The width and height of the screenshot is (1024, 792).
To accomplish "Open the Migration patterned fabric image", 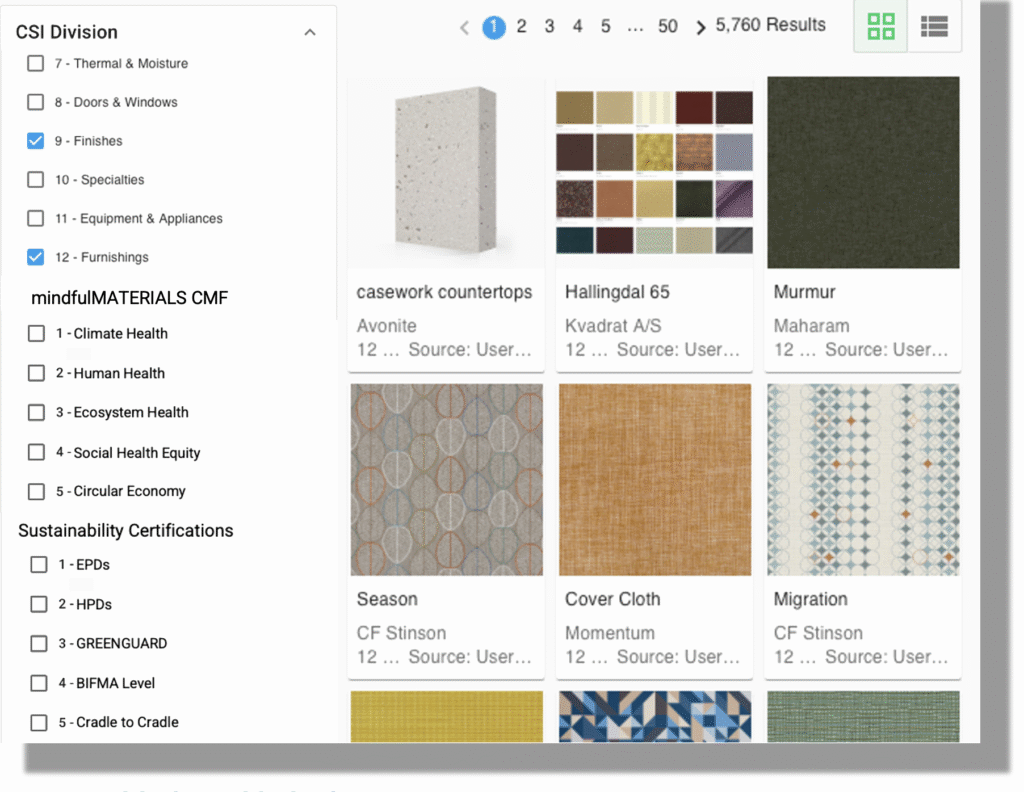I will tap(863, 480).
